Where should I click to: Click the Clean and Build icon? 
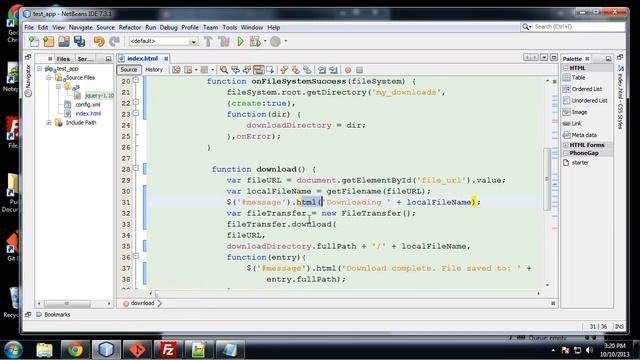click(224, 41)
